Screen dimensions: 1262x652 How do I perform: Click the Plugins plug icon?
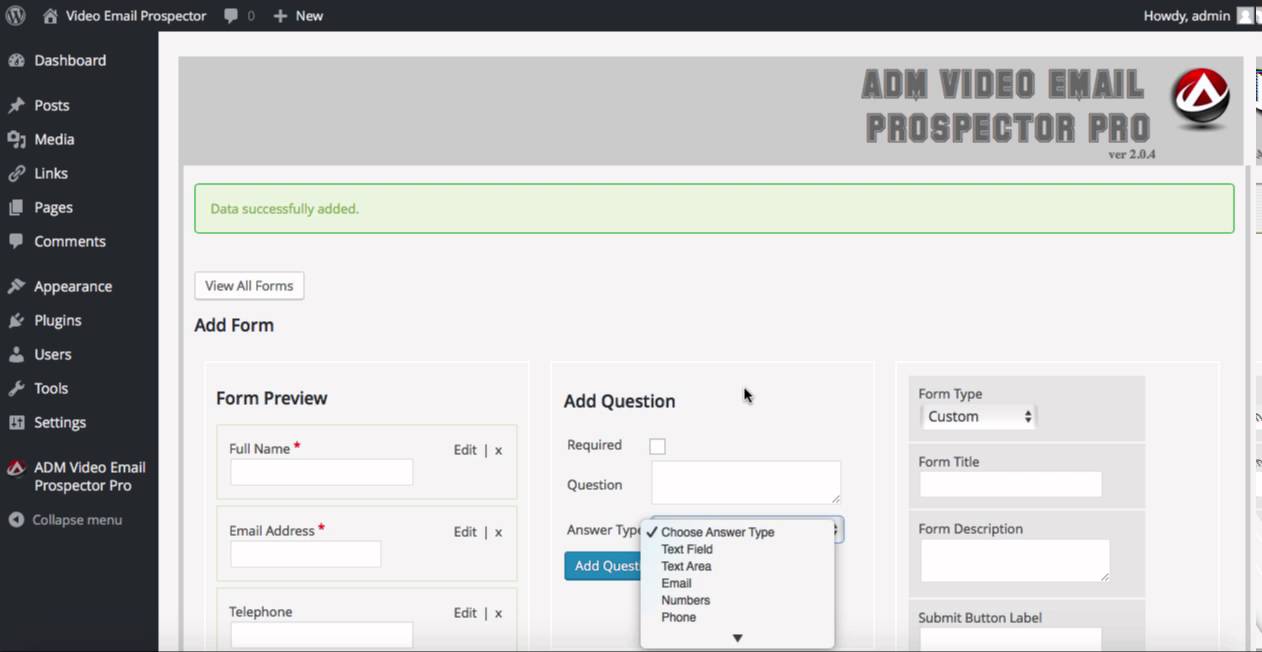(x=16, y=320)
